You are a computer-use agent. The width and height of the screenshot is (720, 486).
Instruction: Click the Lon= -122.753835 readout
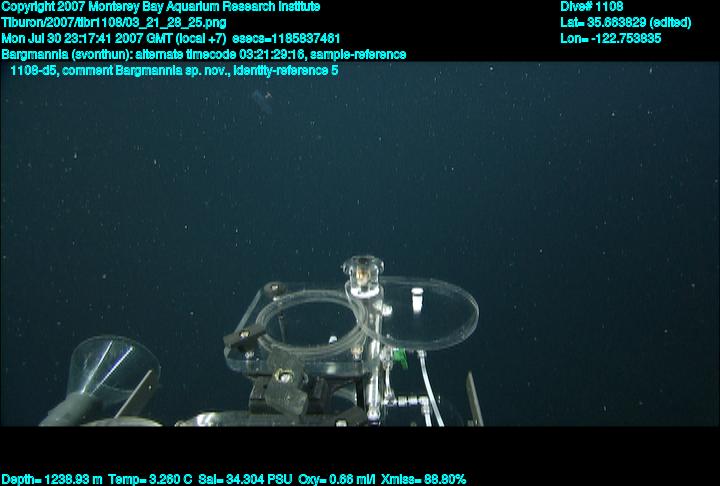611,39
